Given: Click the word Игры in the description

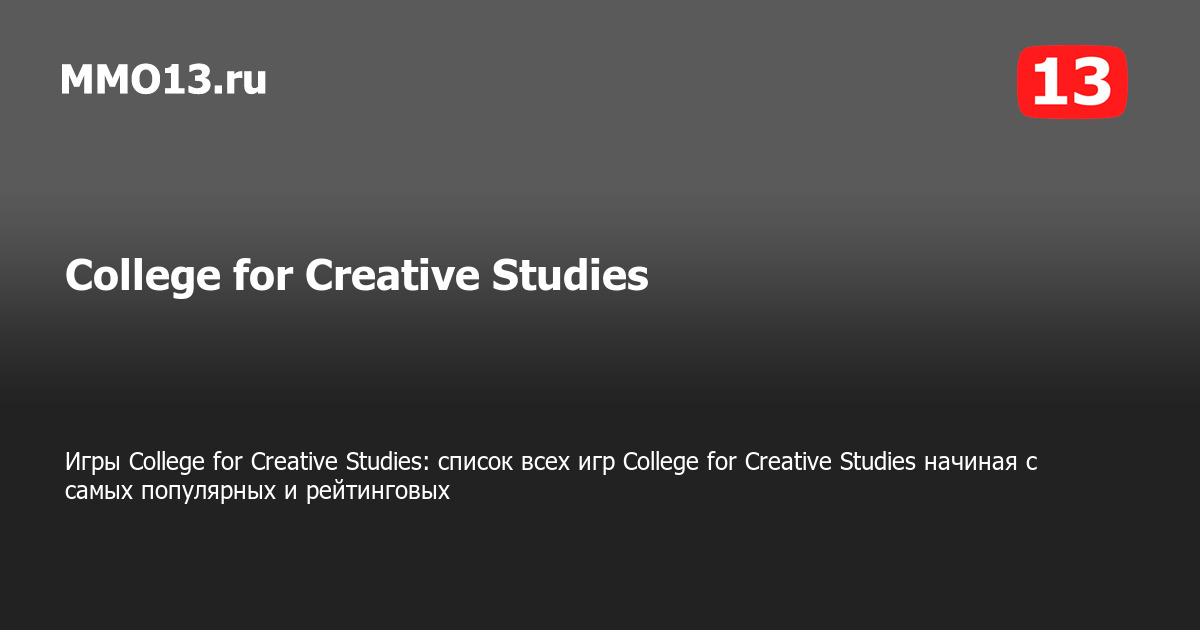Looking at the screenshot, I should pos(94,462).
